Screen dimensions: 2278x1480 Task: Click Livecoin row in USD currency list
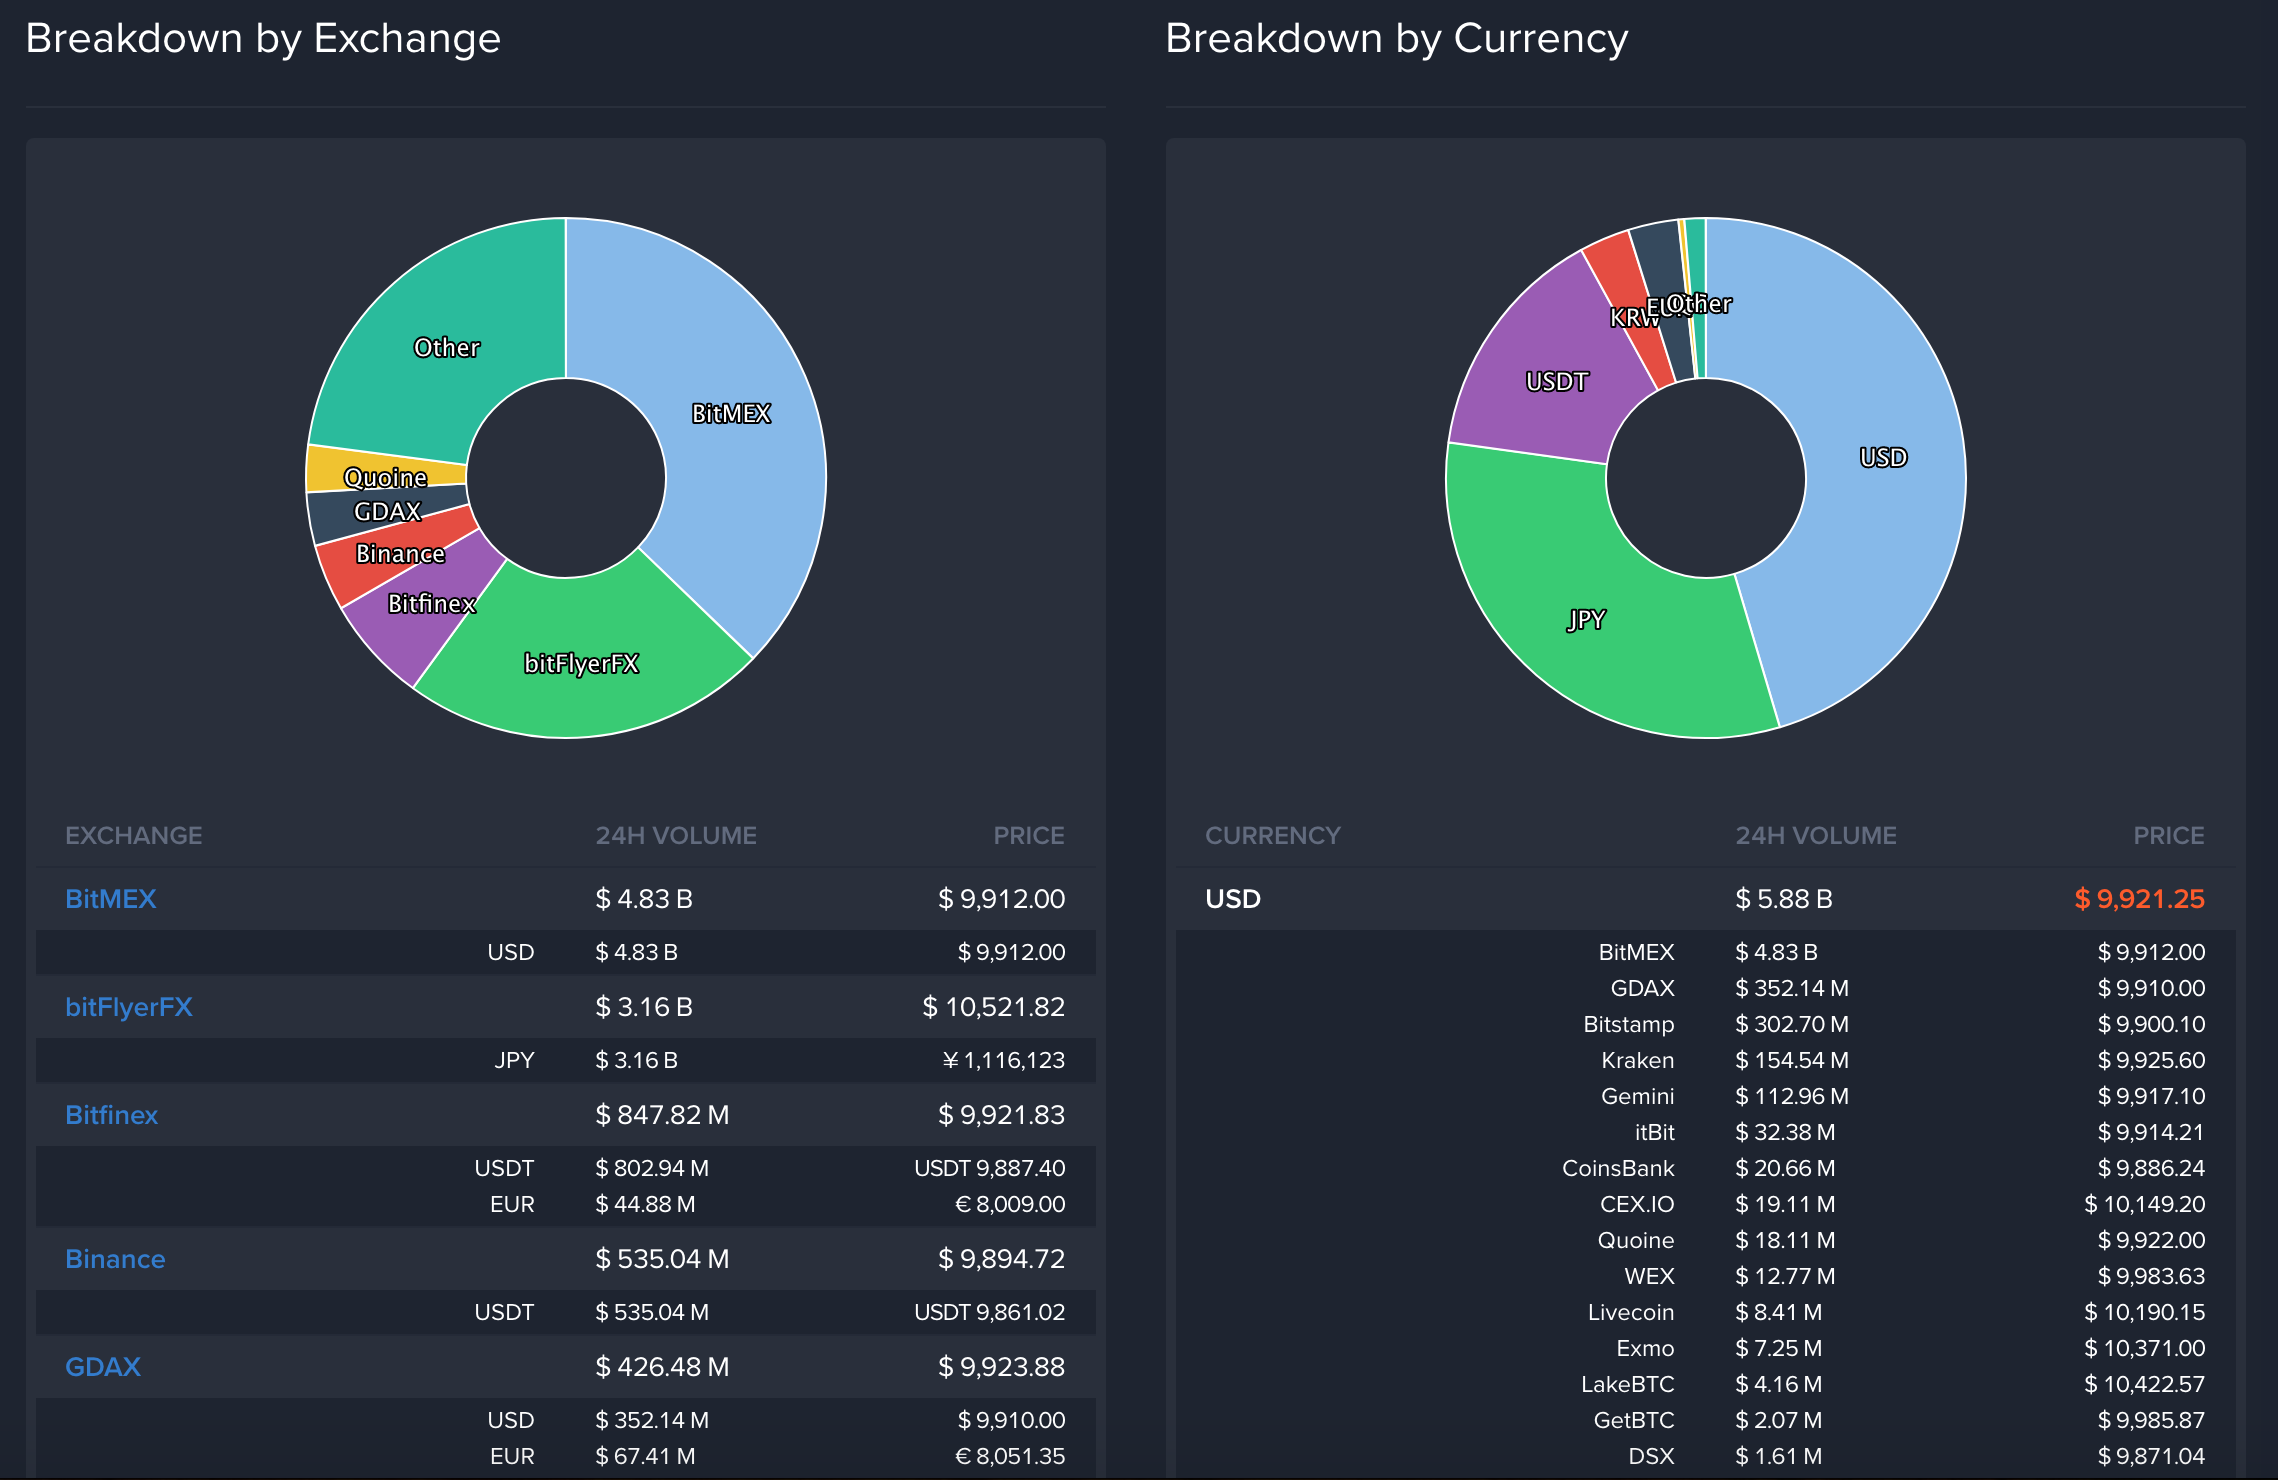tap(1706, 1312)
